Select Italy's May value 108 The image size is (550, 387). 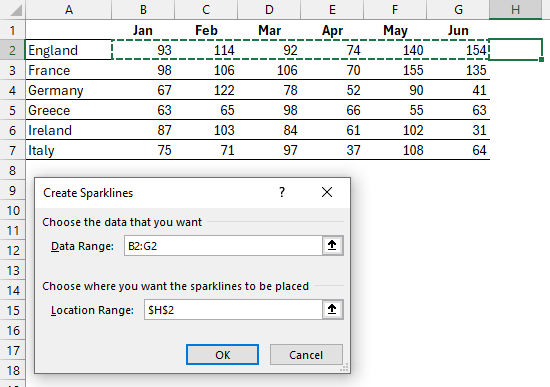click(x=395, y=150)
